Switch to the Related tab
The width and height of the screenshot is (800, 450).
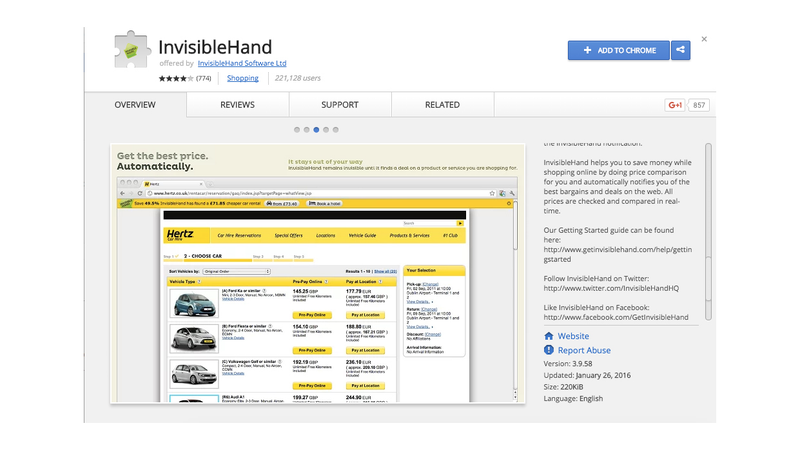coord(442,105)
